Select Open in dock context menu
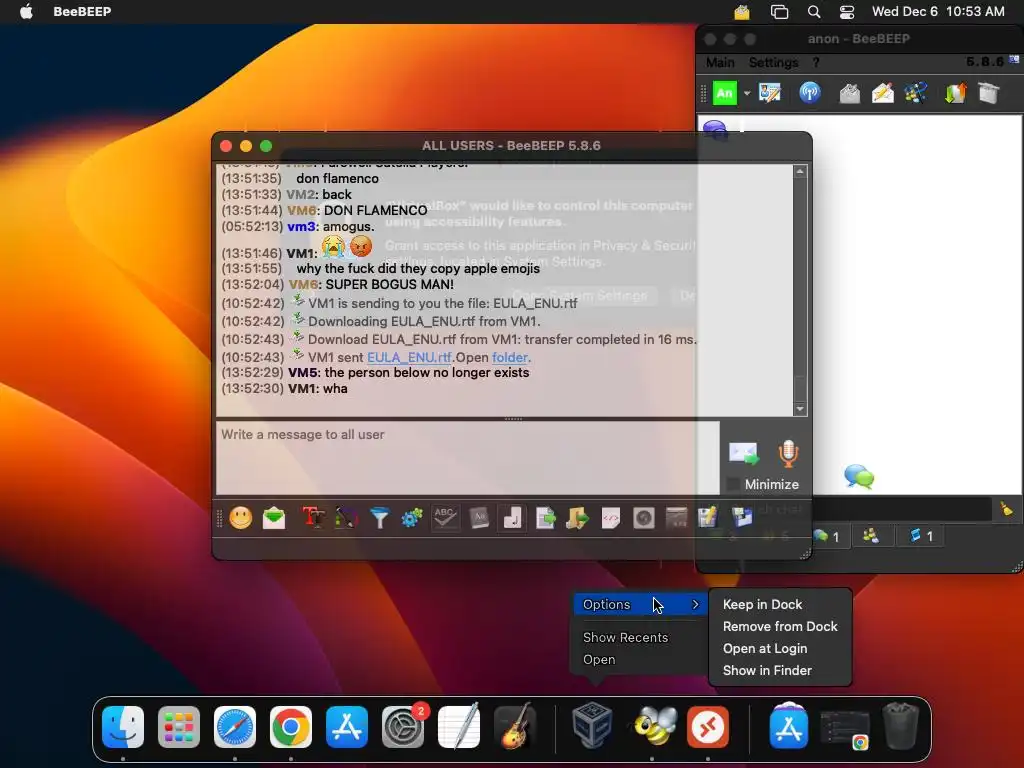The width and height of the screenshot is (1024, 768). coord(599,660)
